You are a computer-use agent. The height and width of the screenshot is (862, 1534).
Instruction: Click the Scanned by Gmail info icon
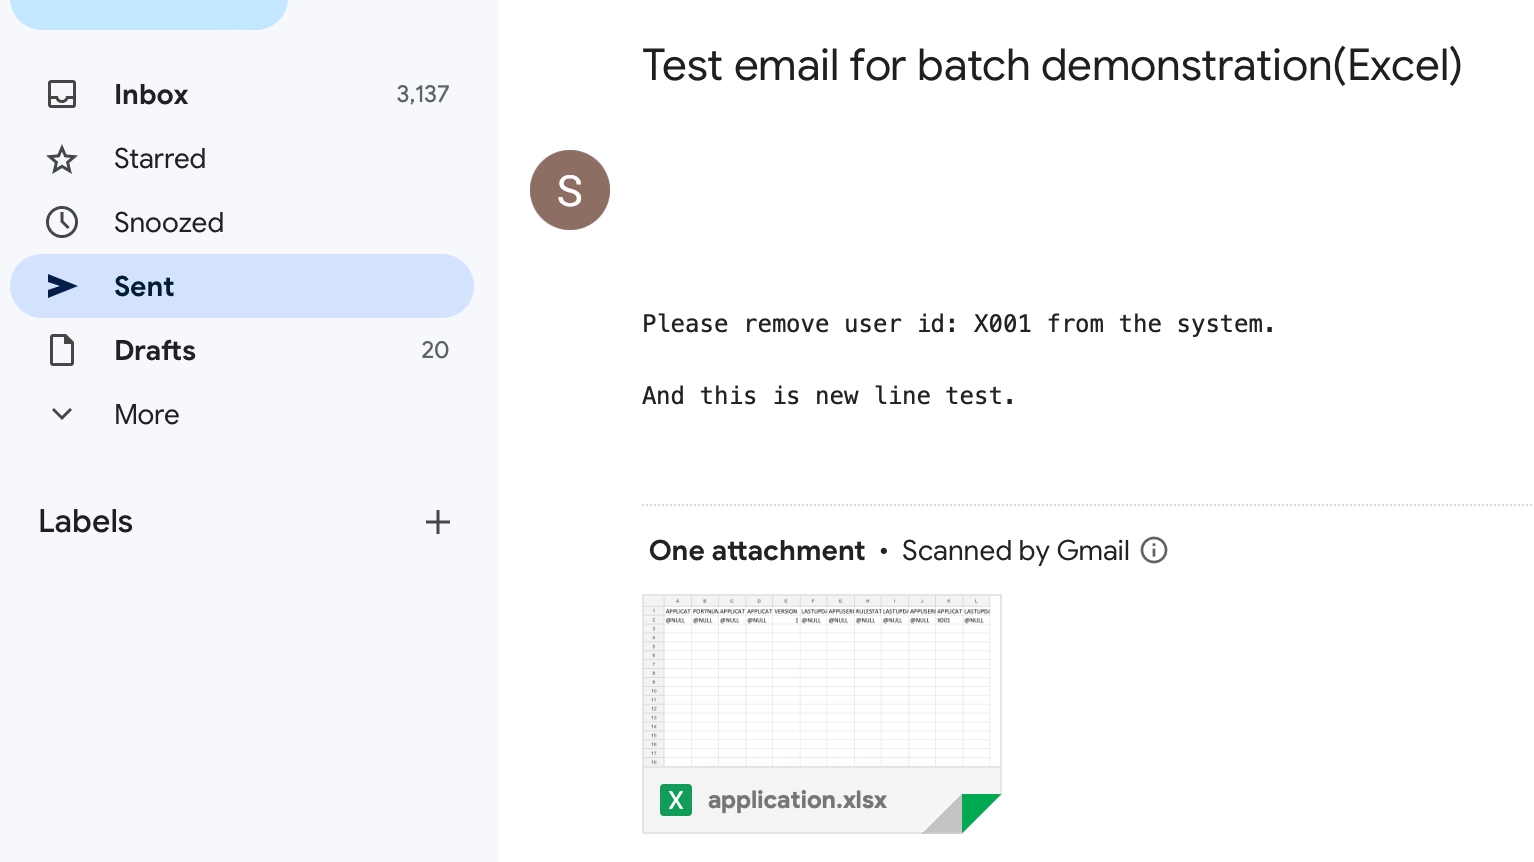[1154, 551]
